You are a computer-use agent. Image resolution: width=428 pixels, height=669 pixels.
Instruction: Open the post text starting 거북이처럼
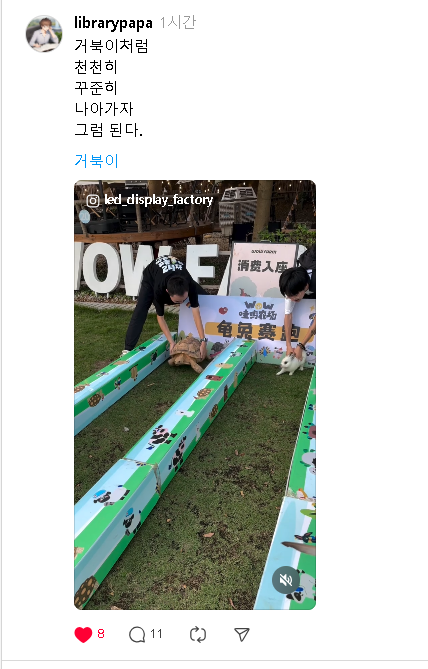click(x=111, y=87)
